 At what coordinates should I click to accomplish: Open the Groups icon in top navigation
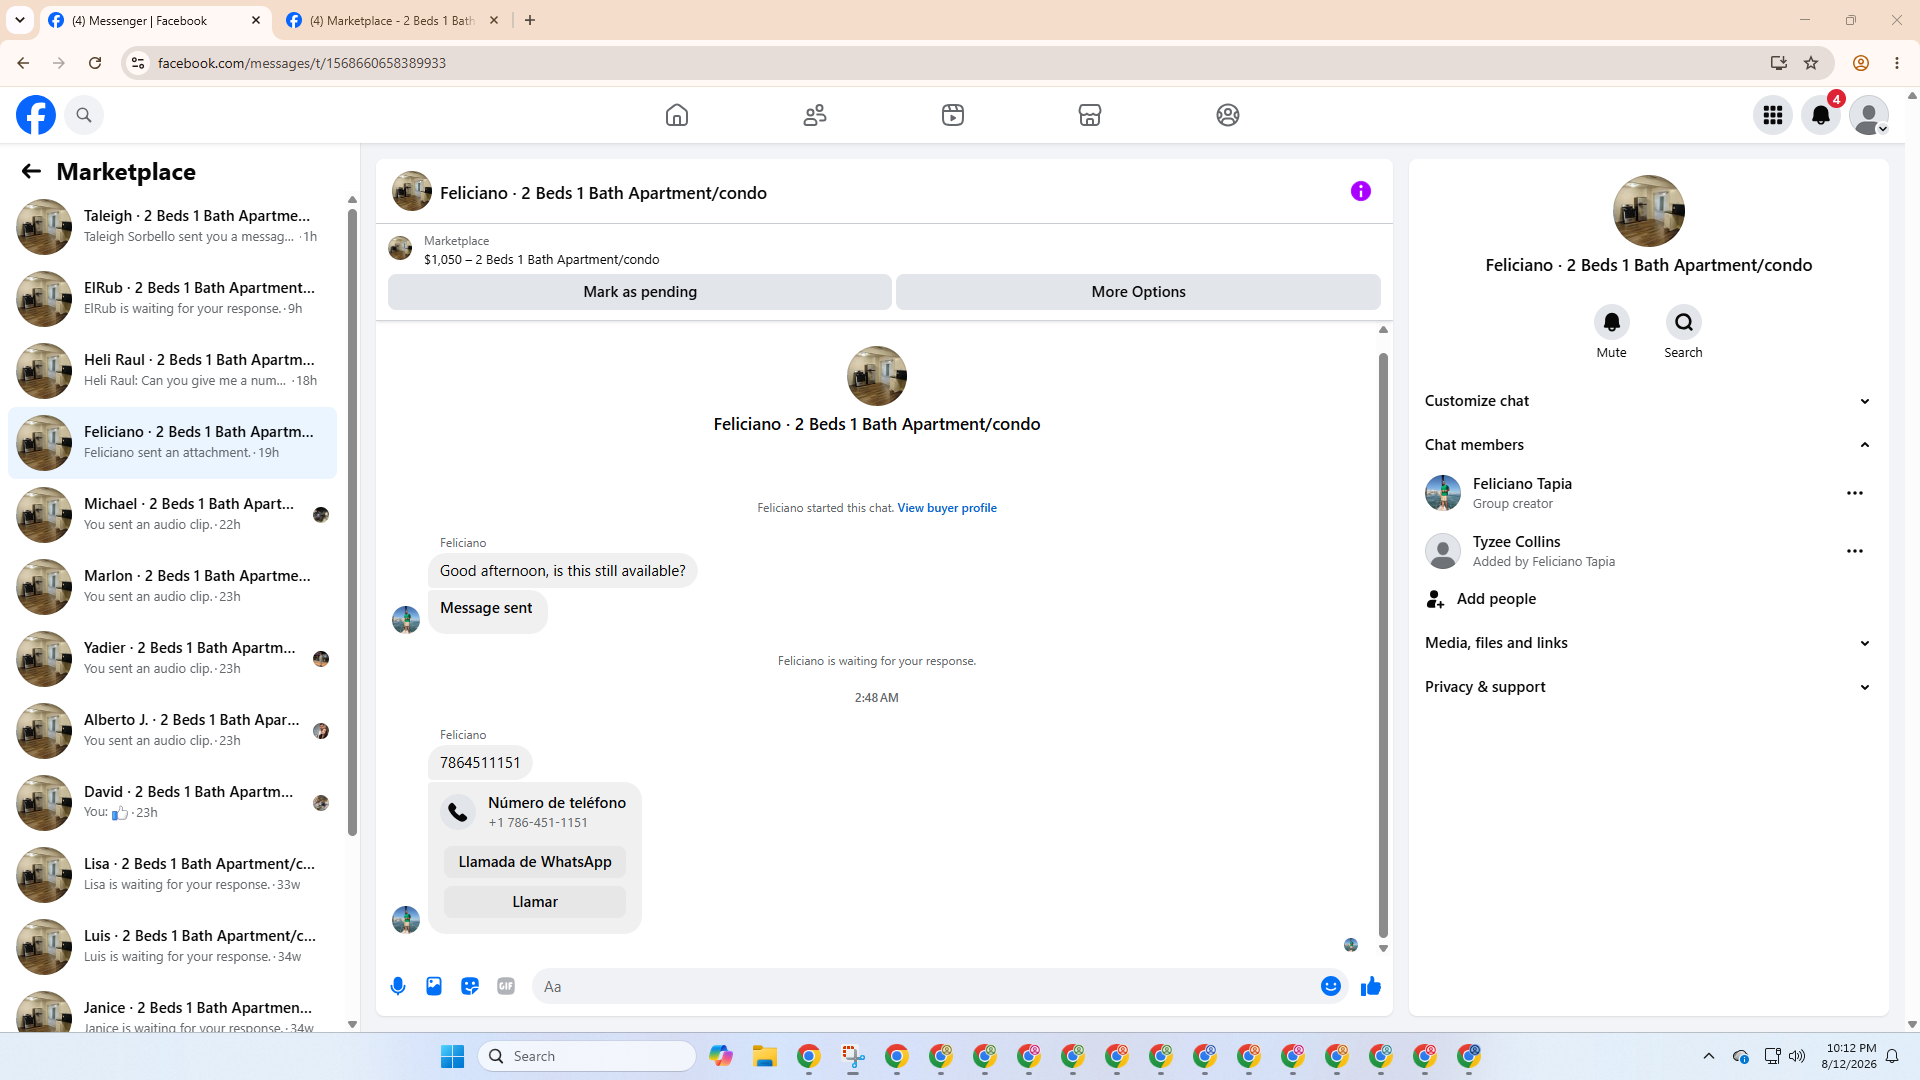point(1228,115)
